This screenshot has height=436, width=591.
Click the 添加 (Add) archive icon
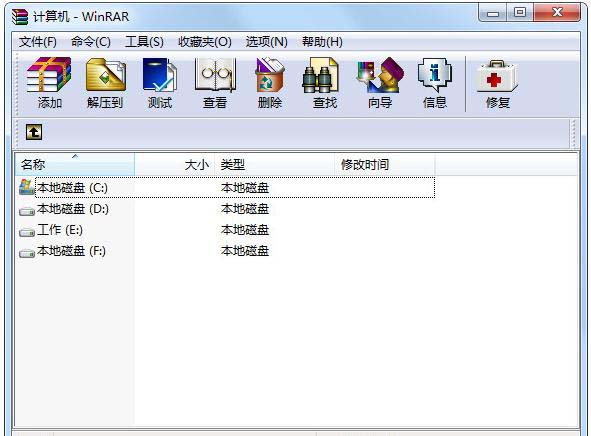(49, 75)
